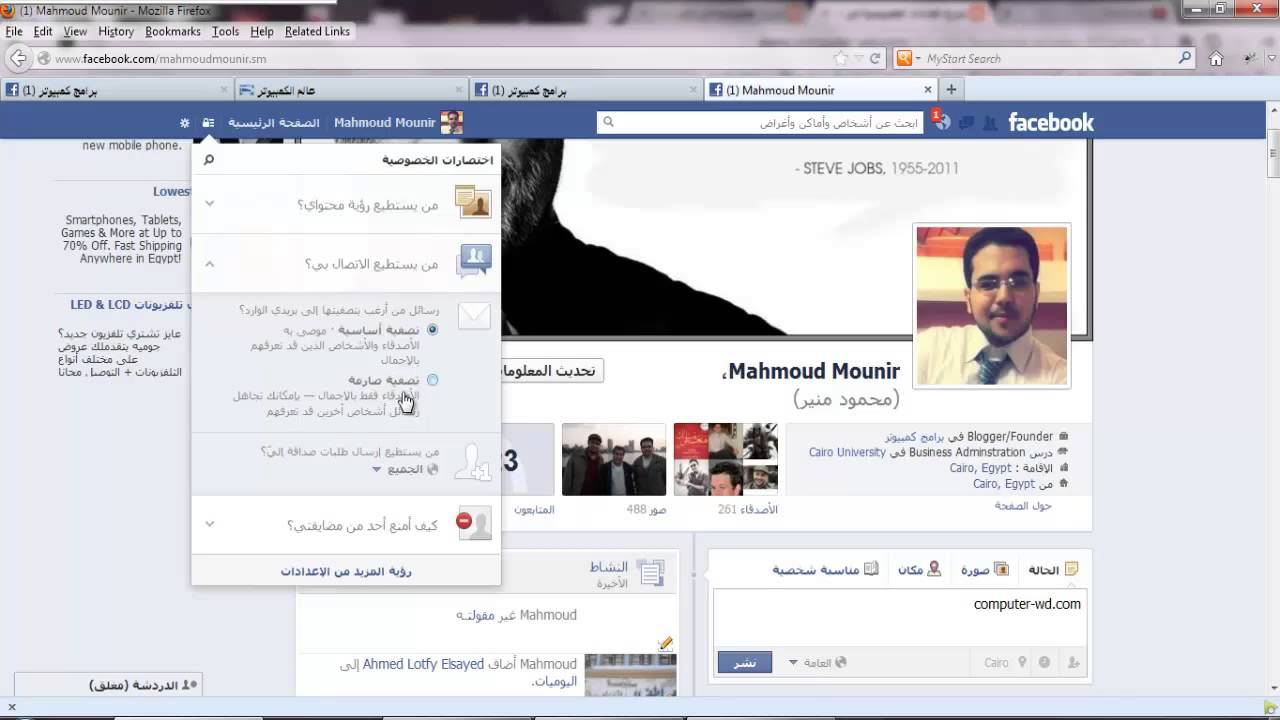Open the new tab plus button
Image resolution: width=1280 pixels, height=720 pixels.
pos(951,89)
